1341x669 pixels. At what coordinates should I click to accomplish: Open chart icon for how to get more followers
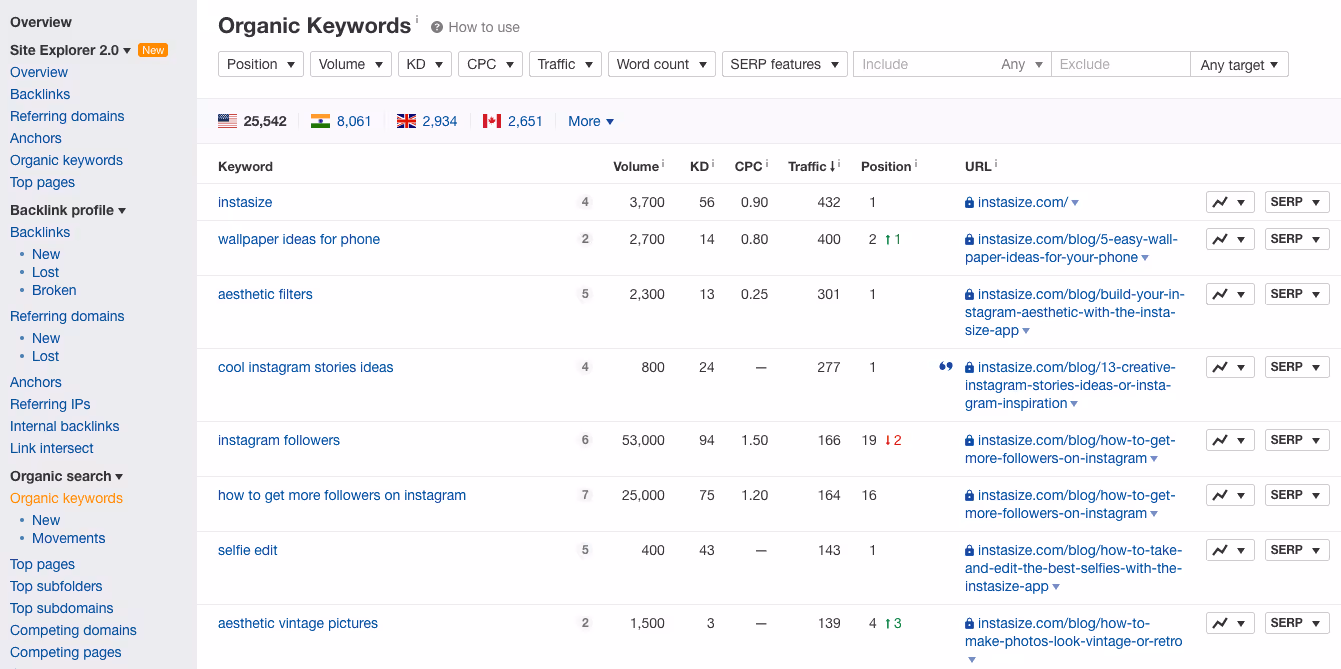click(1230, 495)
